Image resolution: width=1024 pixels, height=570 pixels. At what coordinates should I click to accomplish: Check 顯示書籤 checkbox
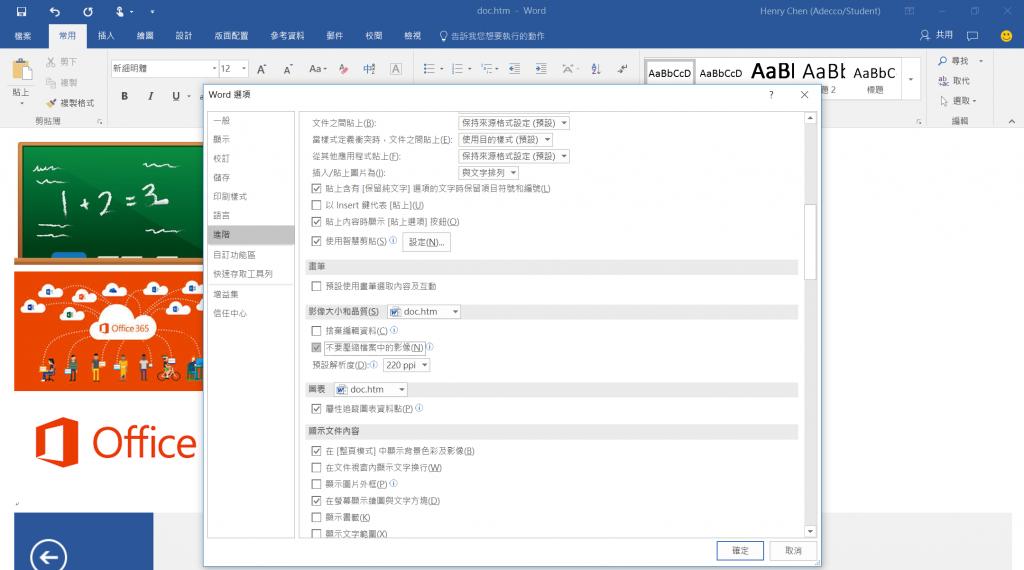[316, 518]
